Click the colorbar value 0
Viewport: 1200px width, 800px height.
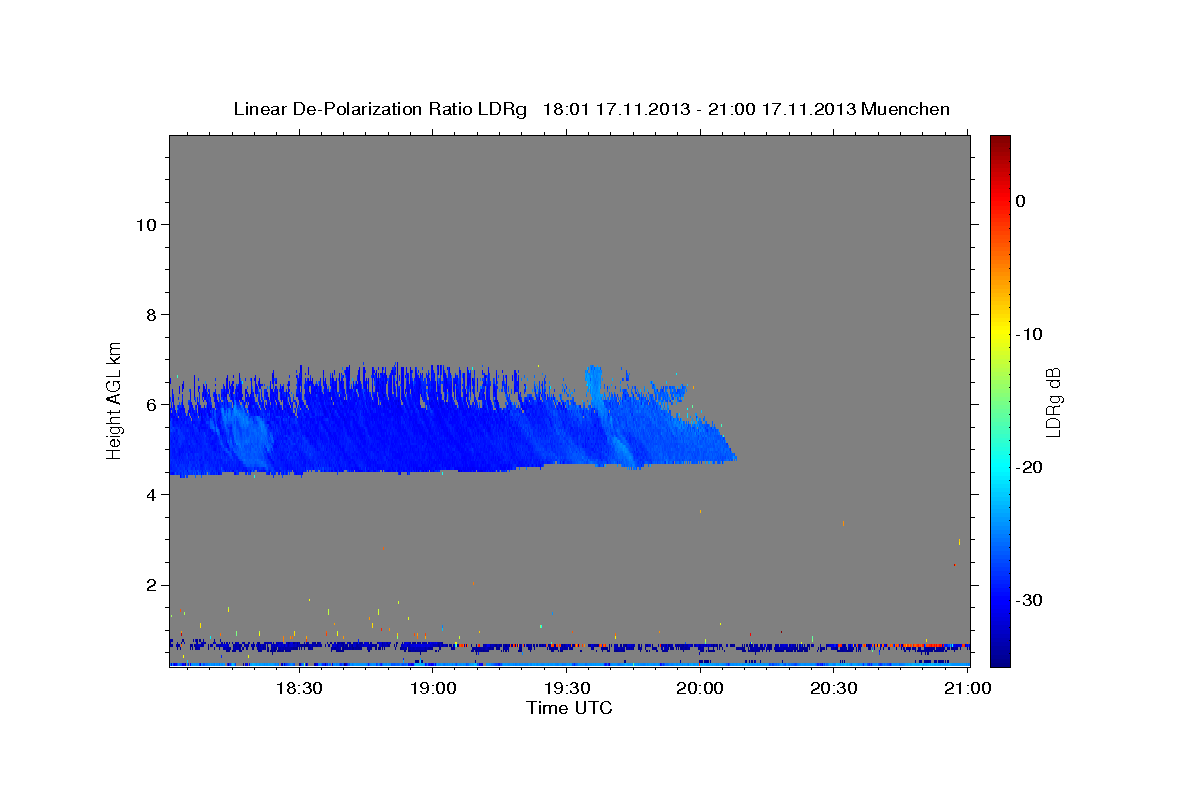click(x=1020, y=201)
